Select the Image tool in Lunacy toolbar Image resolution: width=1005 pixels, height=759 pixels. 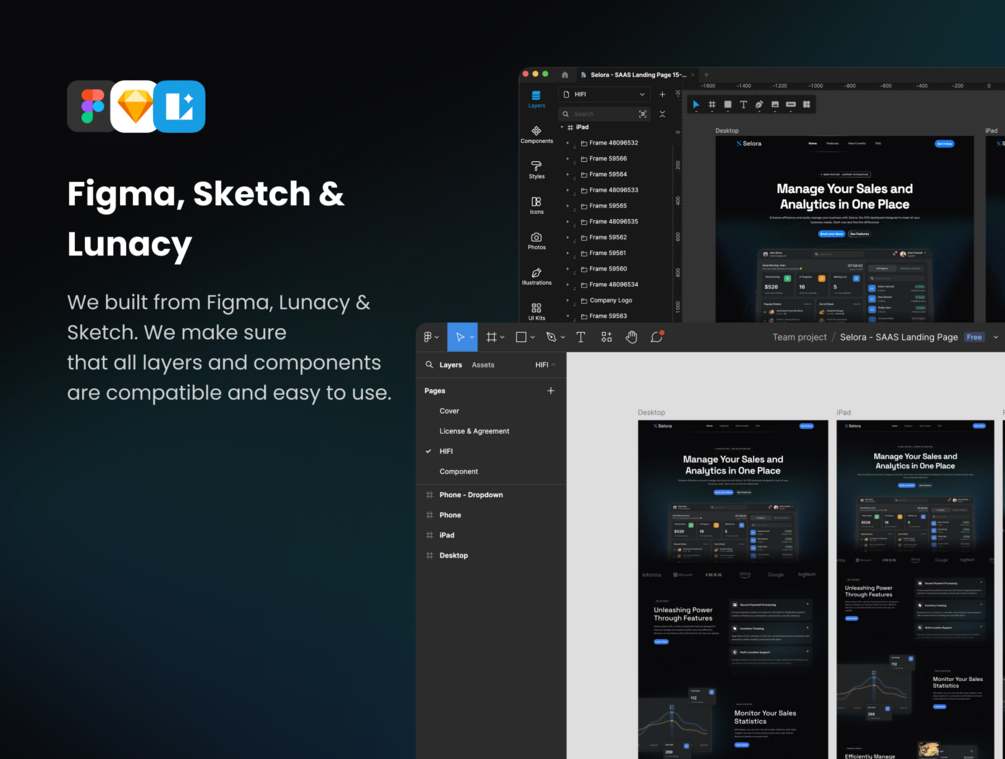[775, 104]
